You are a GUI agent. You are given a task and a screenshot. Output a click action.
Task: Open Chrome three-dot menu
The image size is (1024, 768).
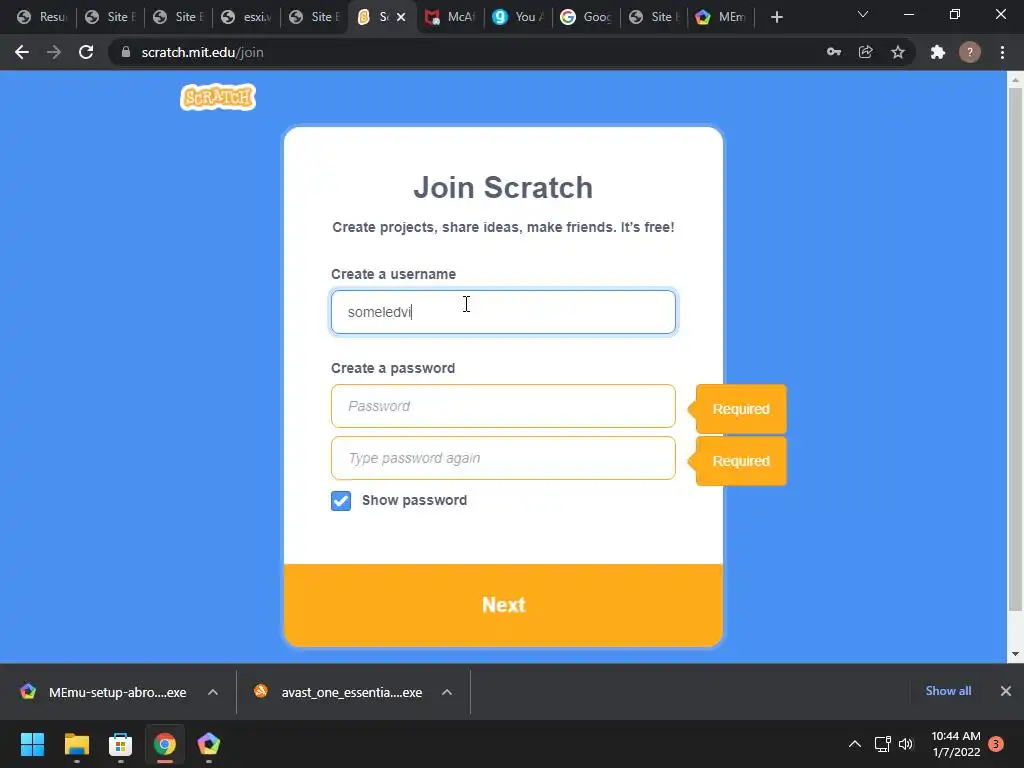pos(1002,52)
